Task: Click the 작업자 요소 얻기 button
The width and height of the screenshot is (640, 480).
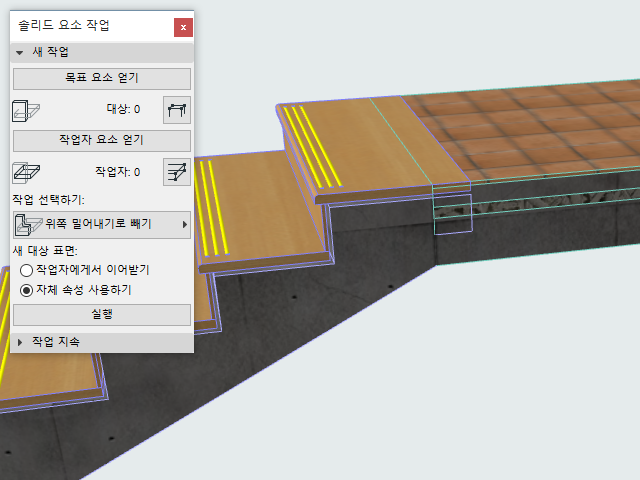Action: [x=102, y=140]
